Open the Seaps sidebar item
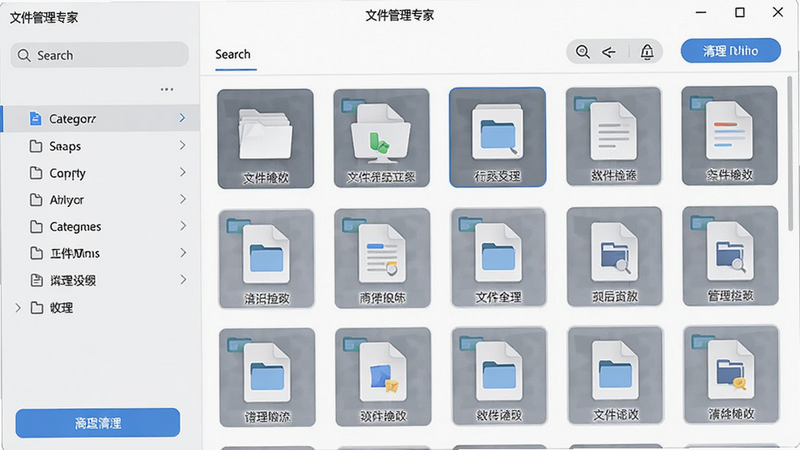 click(101, 146)
